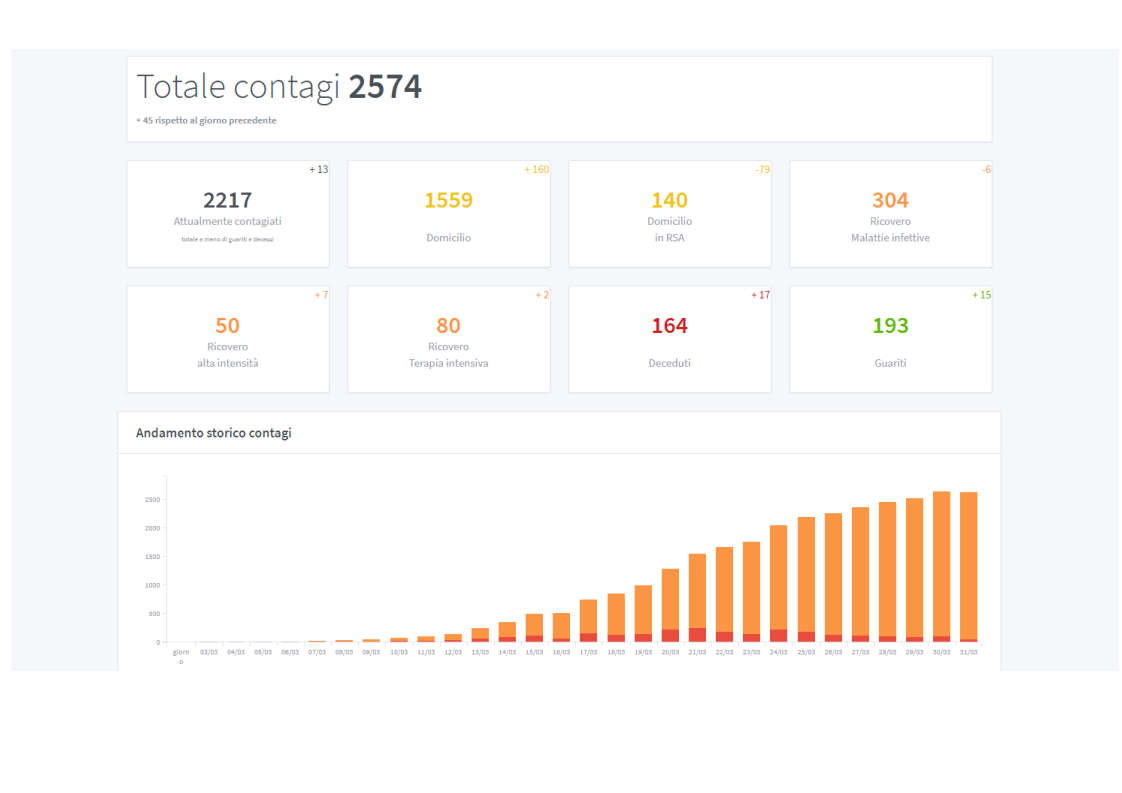1122x793 pixels.
Task: Click the +45 rispetto al giorno precedente text
Action: (x=206, y=120)
